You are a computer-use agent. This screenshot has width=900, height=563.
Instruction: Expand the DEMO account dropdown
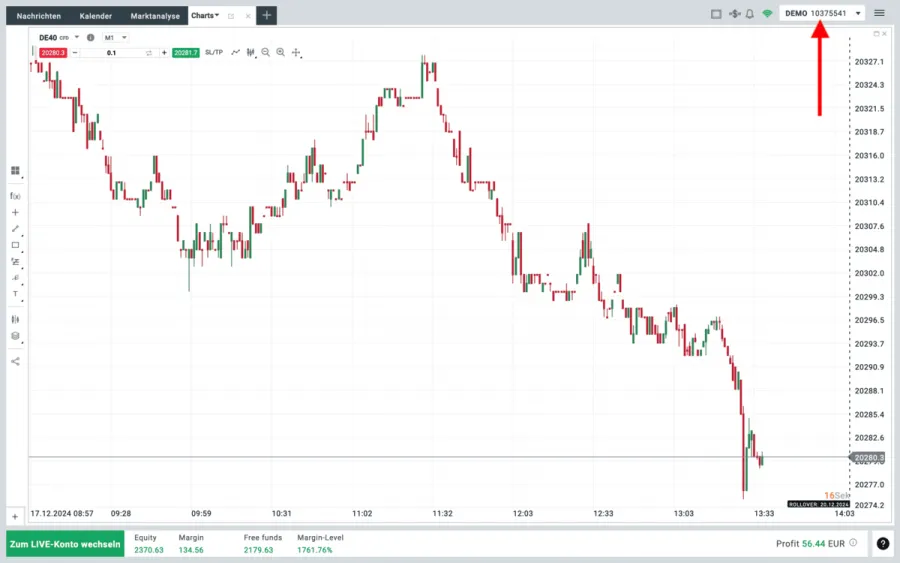click(x=858, y=14)
